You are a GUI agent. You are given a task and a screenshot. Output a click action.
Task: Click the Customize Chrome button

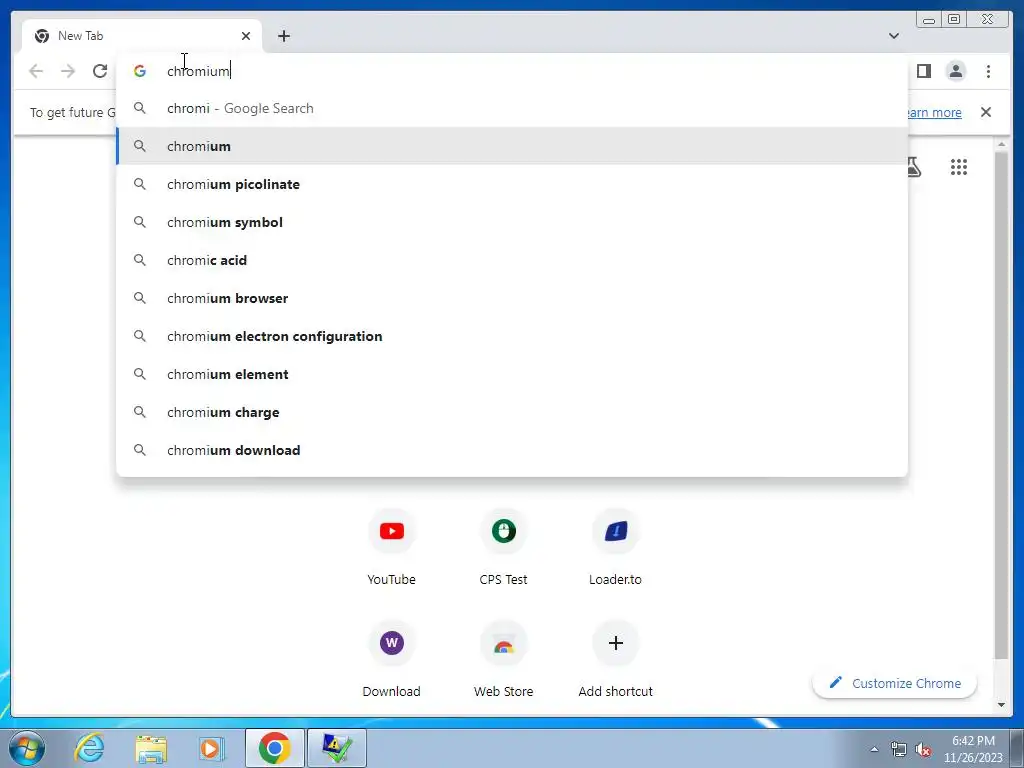point(895,683)
